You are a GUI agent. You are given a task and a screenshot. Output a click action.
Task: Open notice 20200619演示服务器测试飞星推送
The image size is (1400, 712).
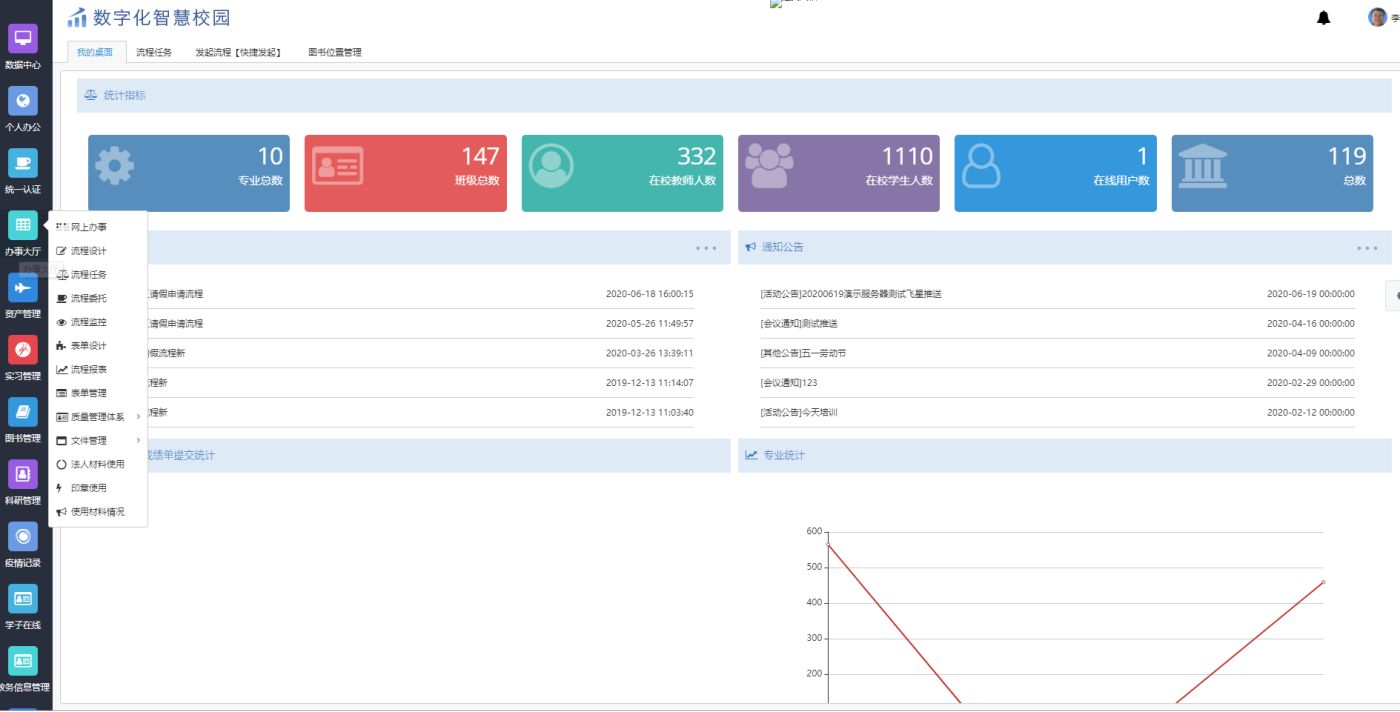(x=851, y=294)
